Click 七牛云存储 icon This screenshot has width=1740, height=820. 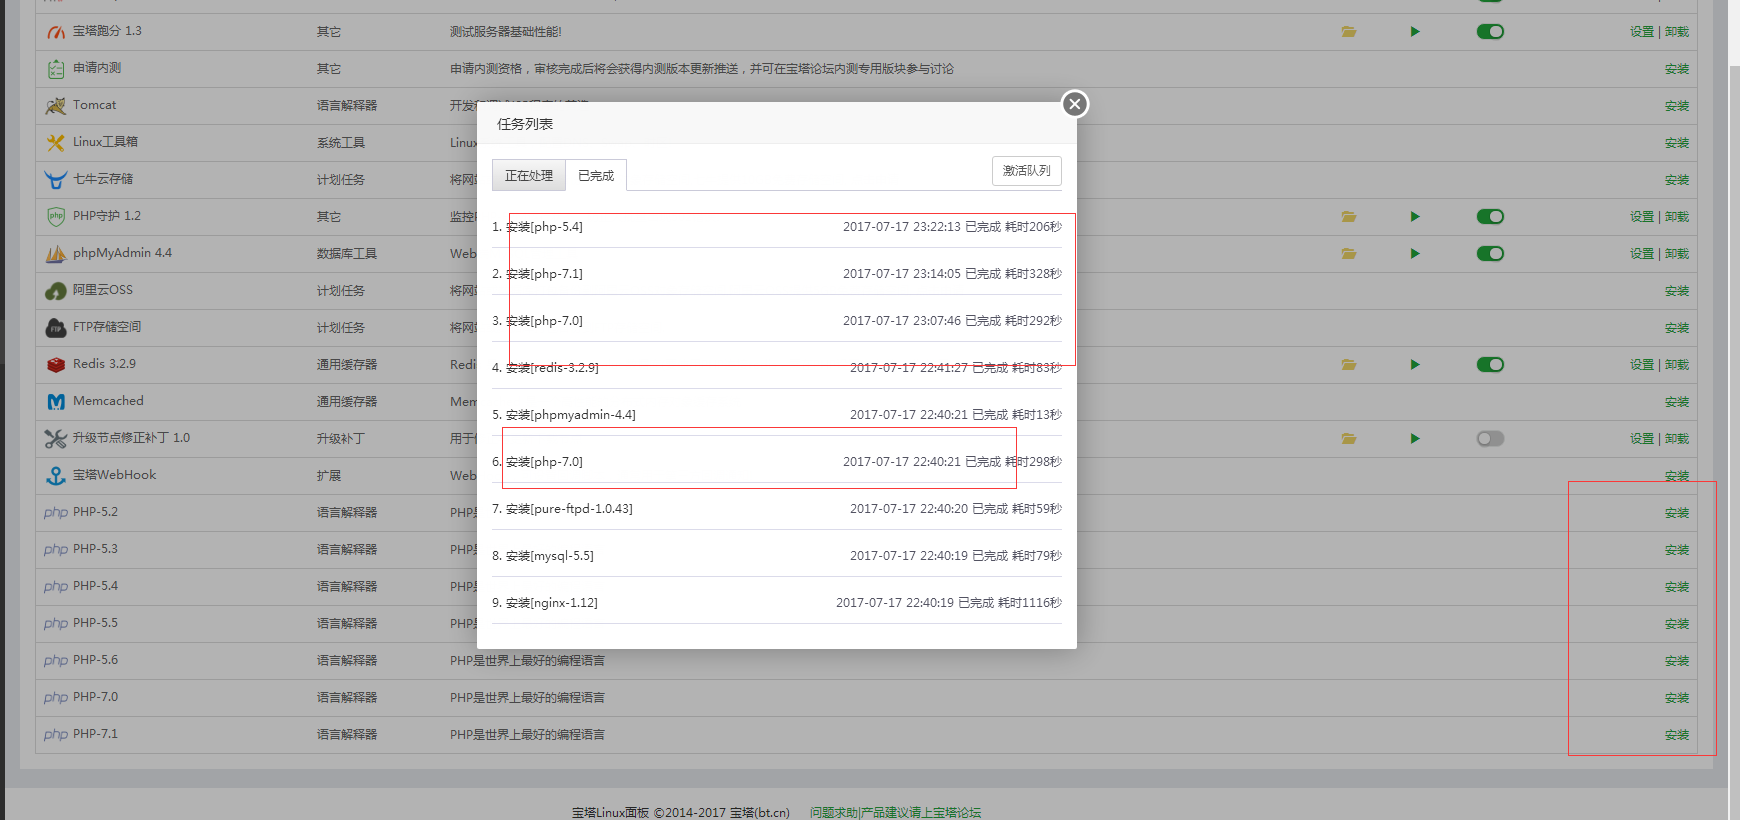56,180
